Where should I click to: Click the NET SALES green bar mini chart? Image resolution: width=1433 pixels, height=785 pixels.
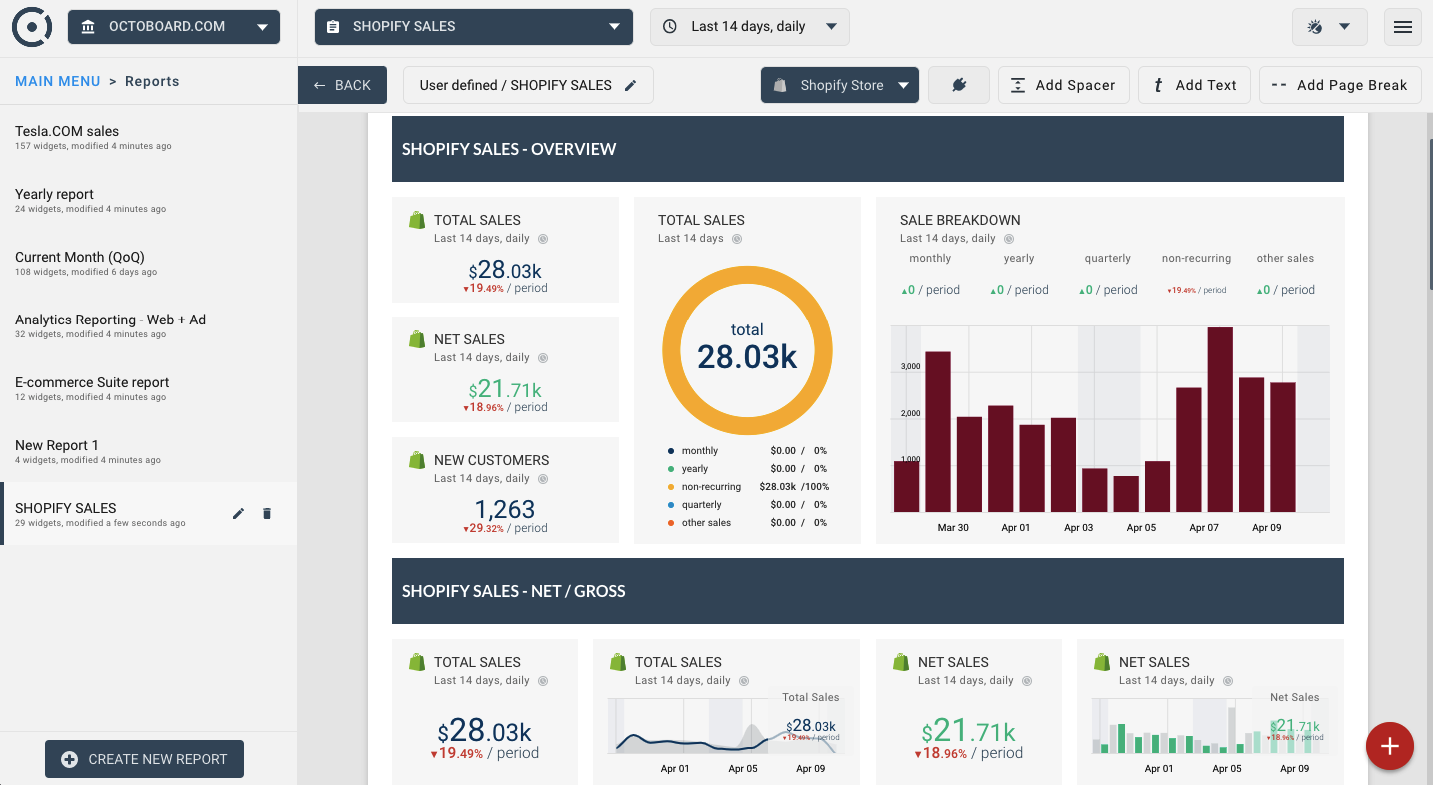[1210, 726]
